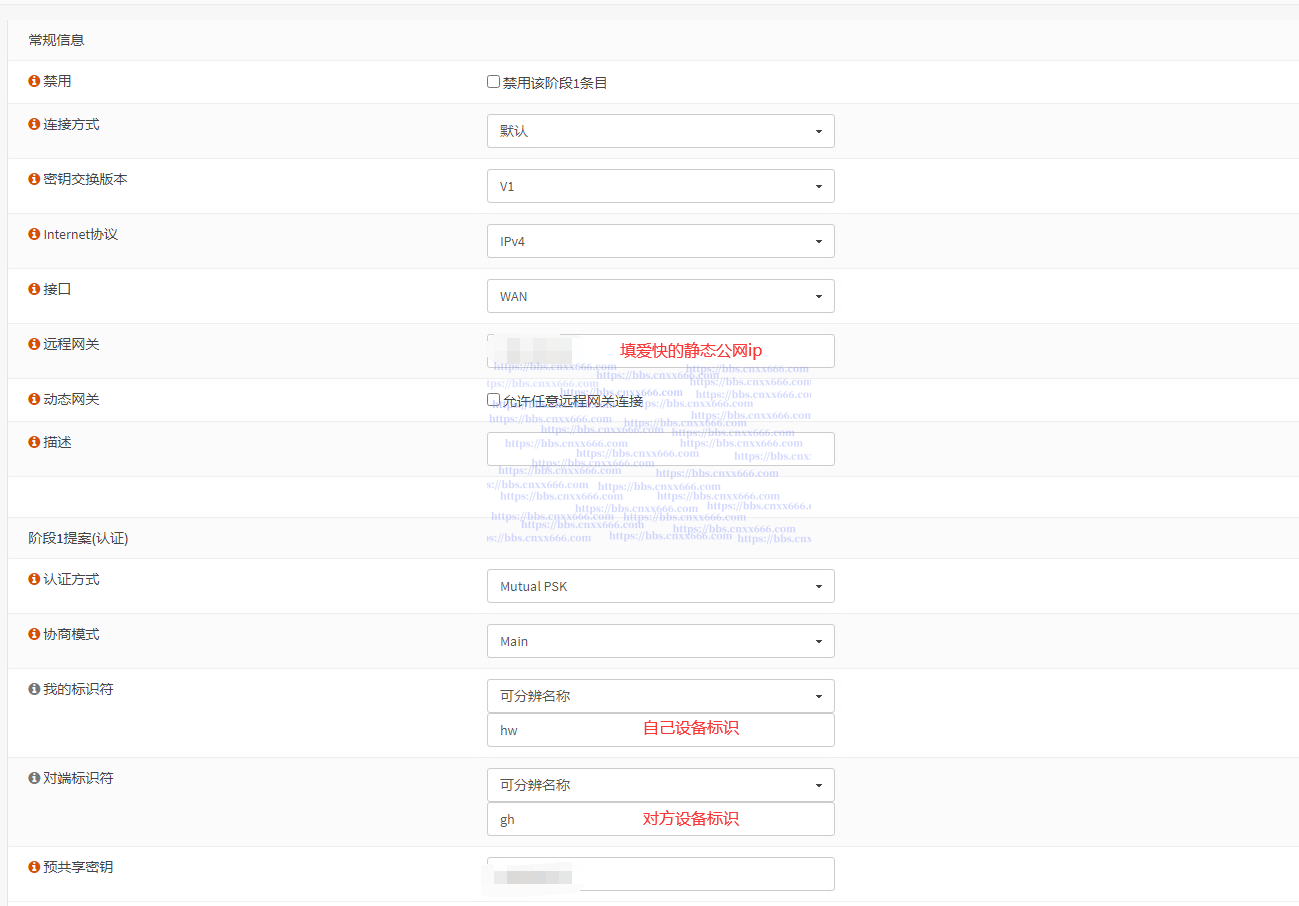The height and width of the screenshot is (906, 1299).
Task: Click info icon next to 对端标识符
Action: [34, 779]
